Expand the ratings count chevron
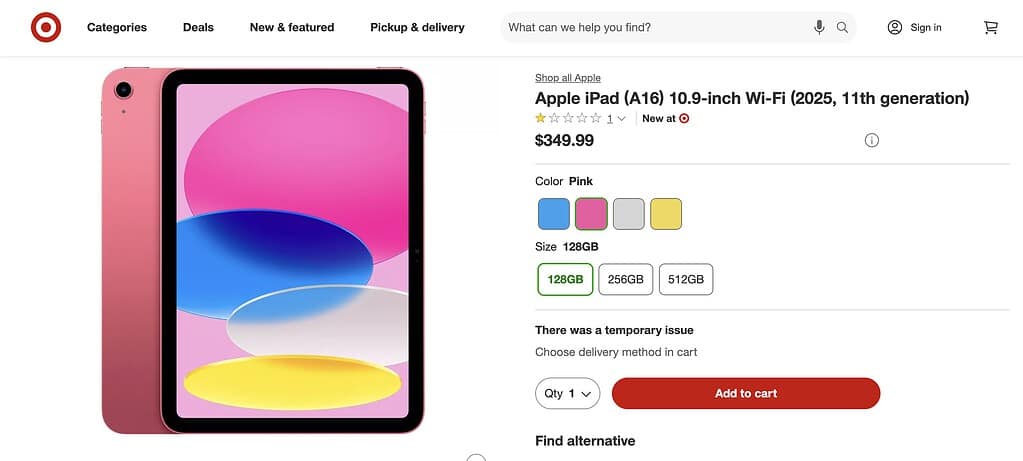Viewport: 1023px width, 461px height. (622, 119)
